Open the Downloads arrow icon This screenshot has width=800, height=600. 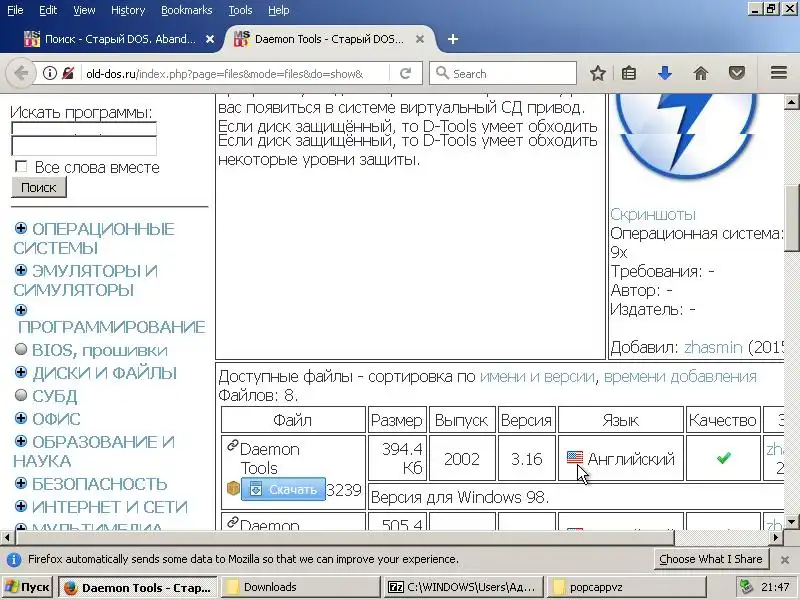[664, 73]
